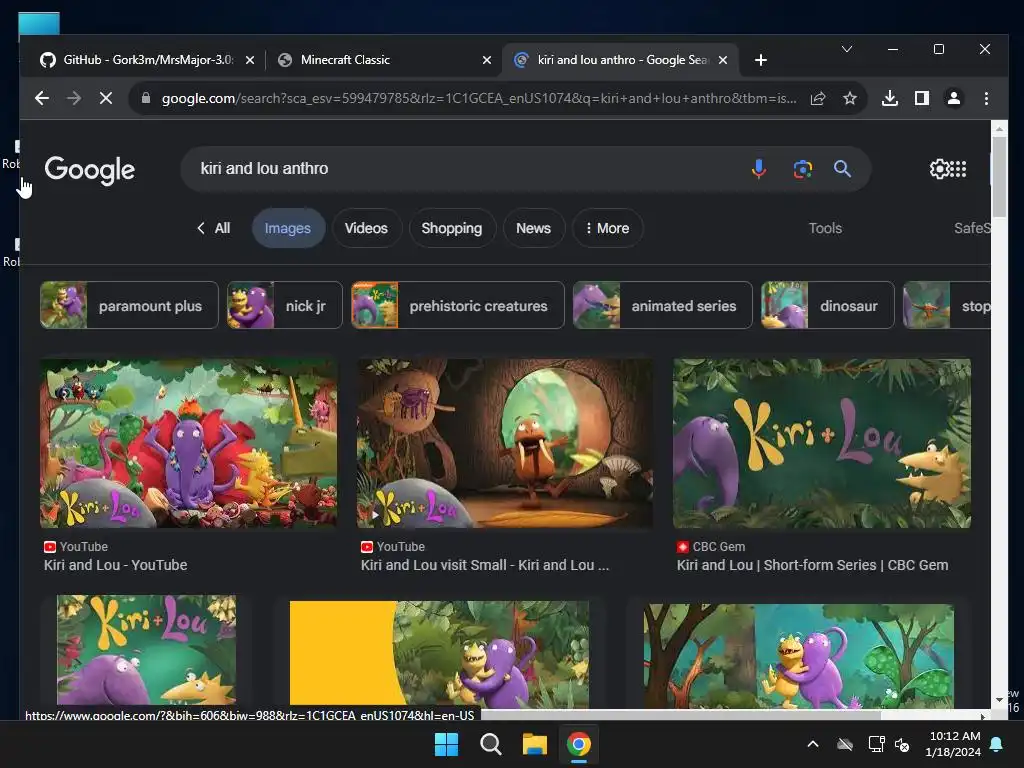
Task: Open Shopping search results
Action: pos(452,228)
